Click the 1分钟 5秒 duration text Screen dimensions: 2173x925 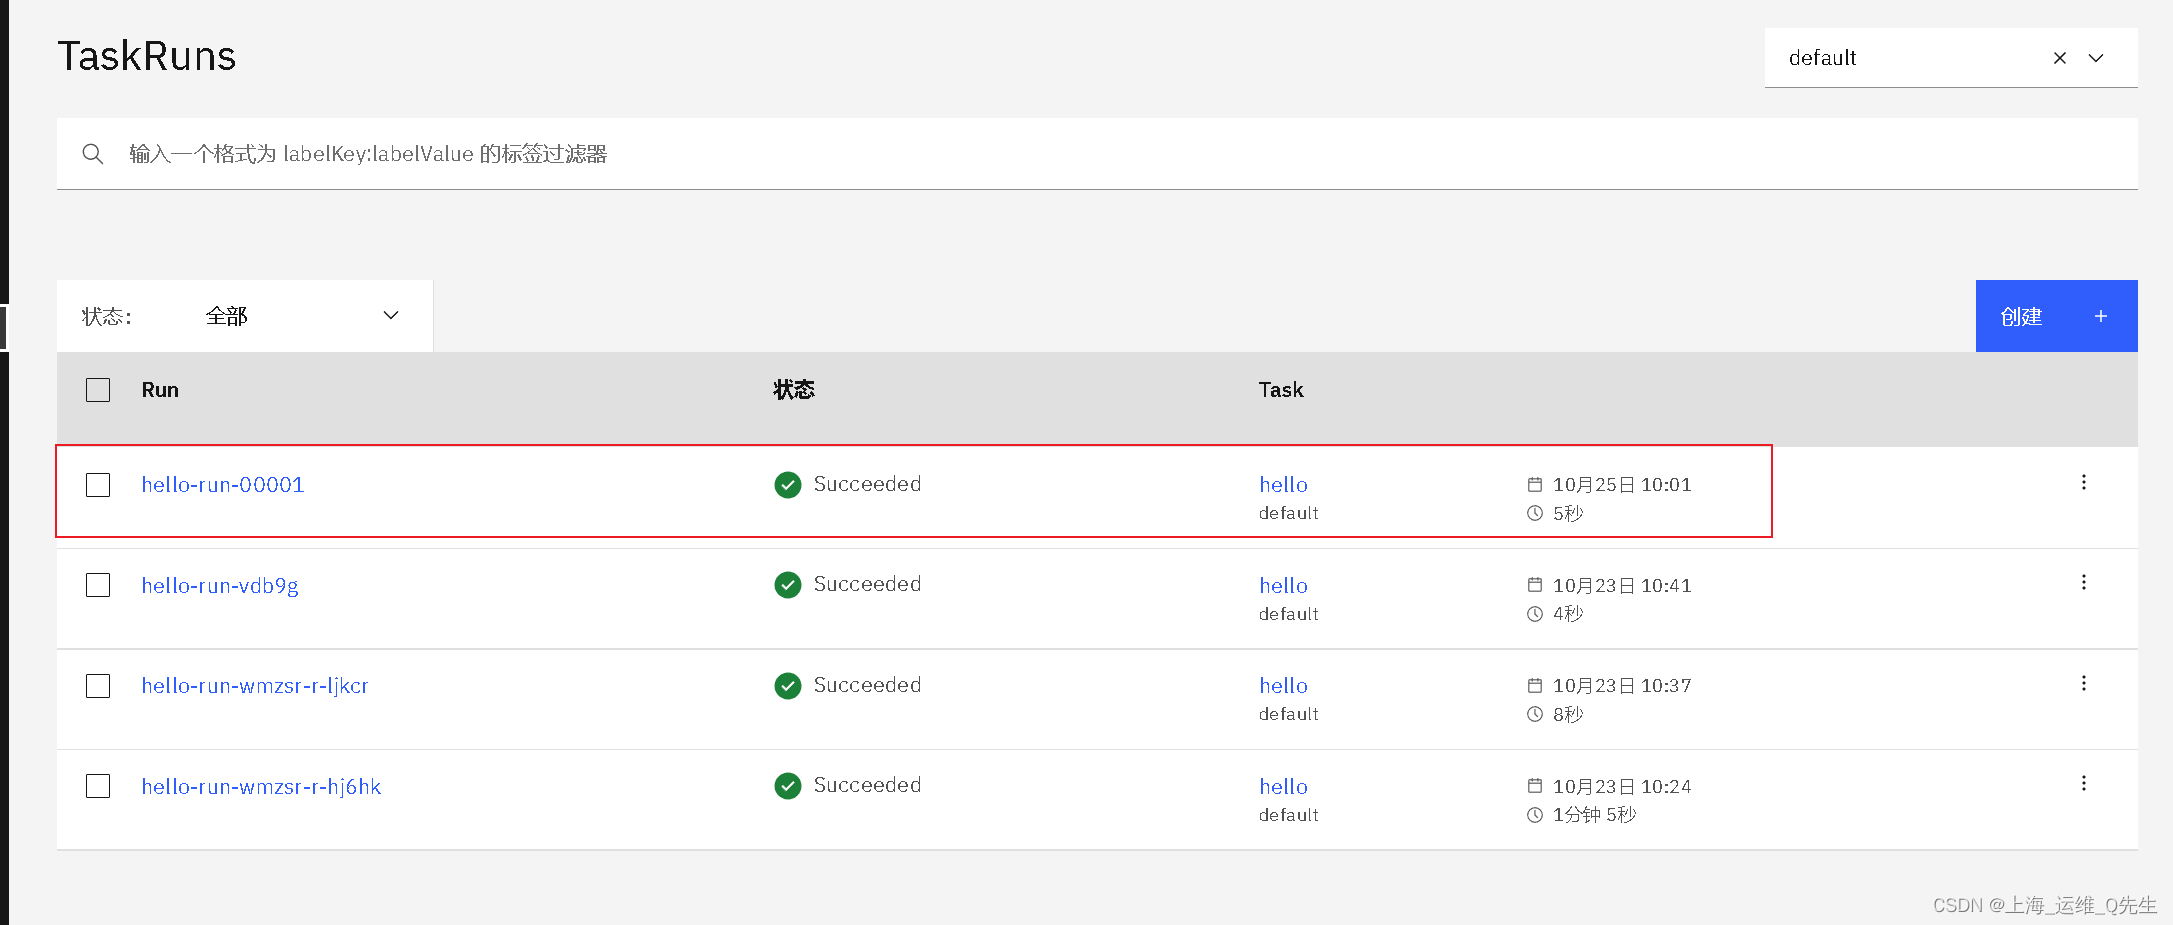click(1594, 815)
